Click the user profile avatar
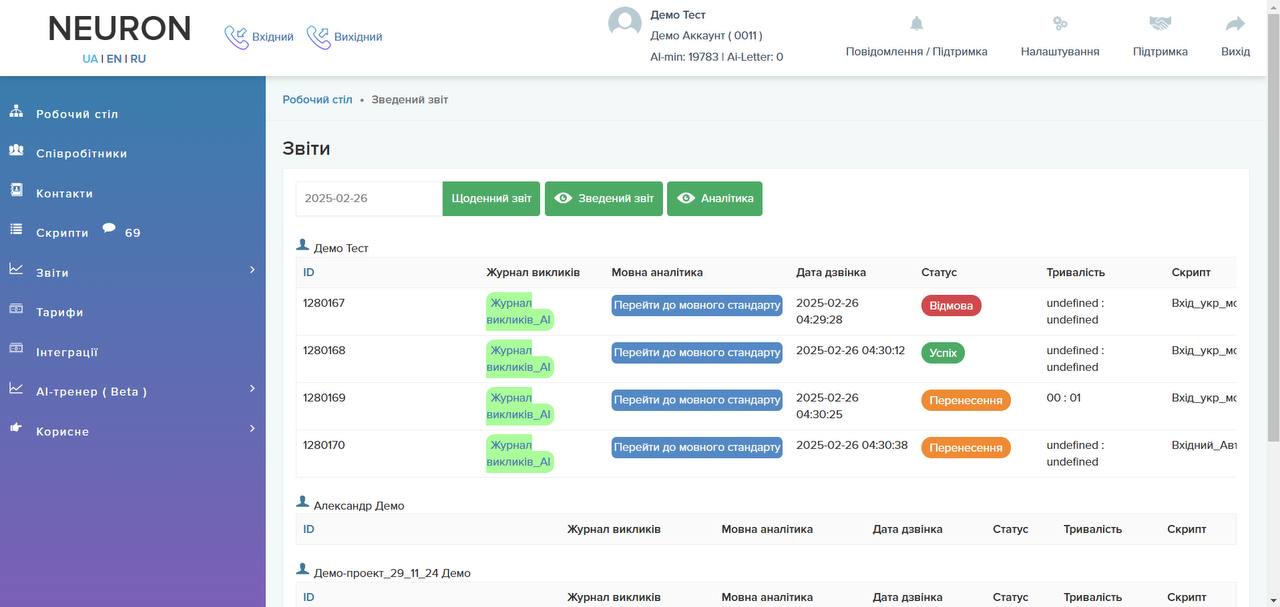The image size is (1280, 607). point(625,23)
